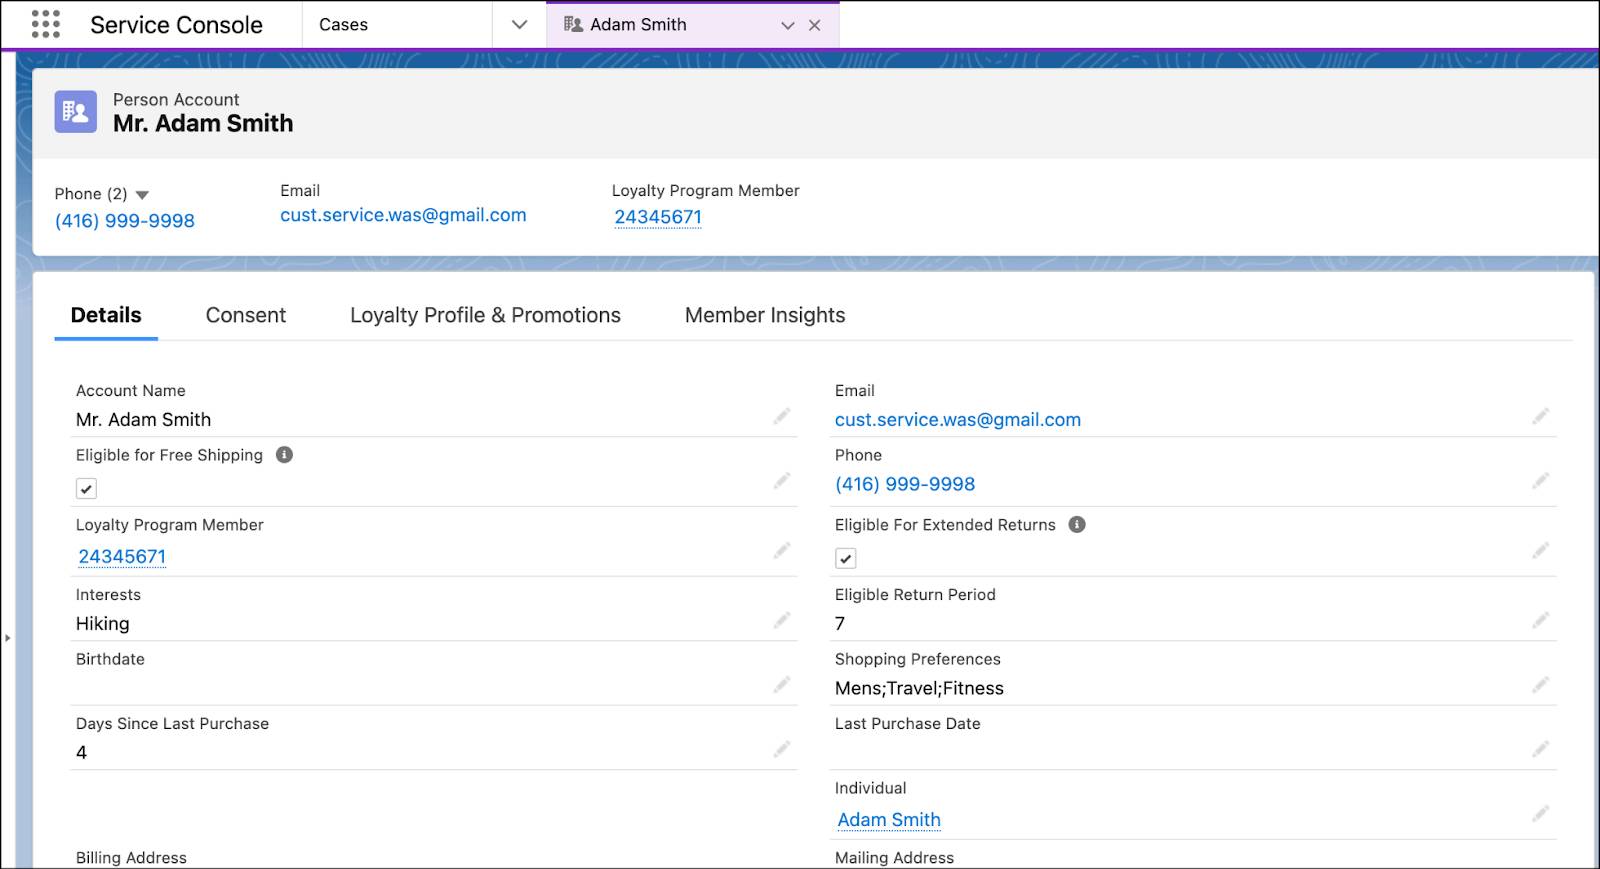Edit the Account Name field pencil

782,416
